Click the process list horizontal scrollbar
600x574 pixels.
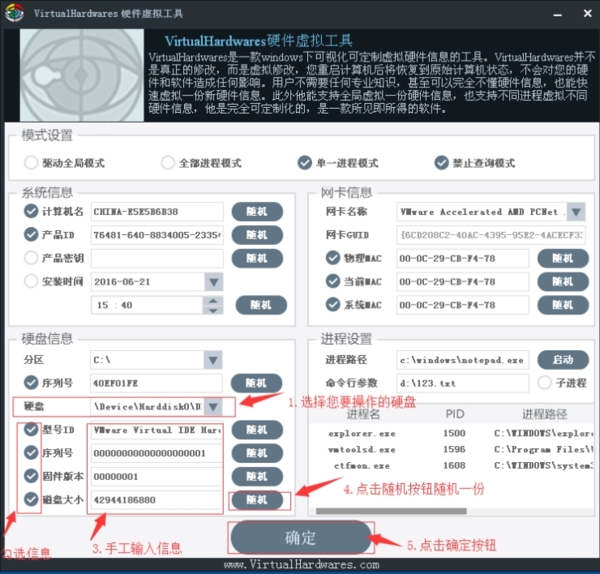(391, 511)
